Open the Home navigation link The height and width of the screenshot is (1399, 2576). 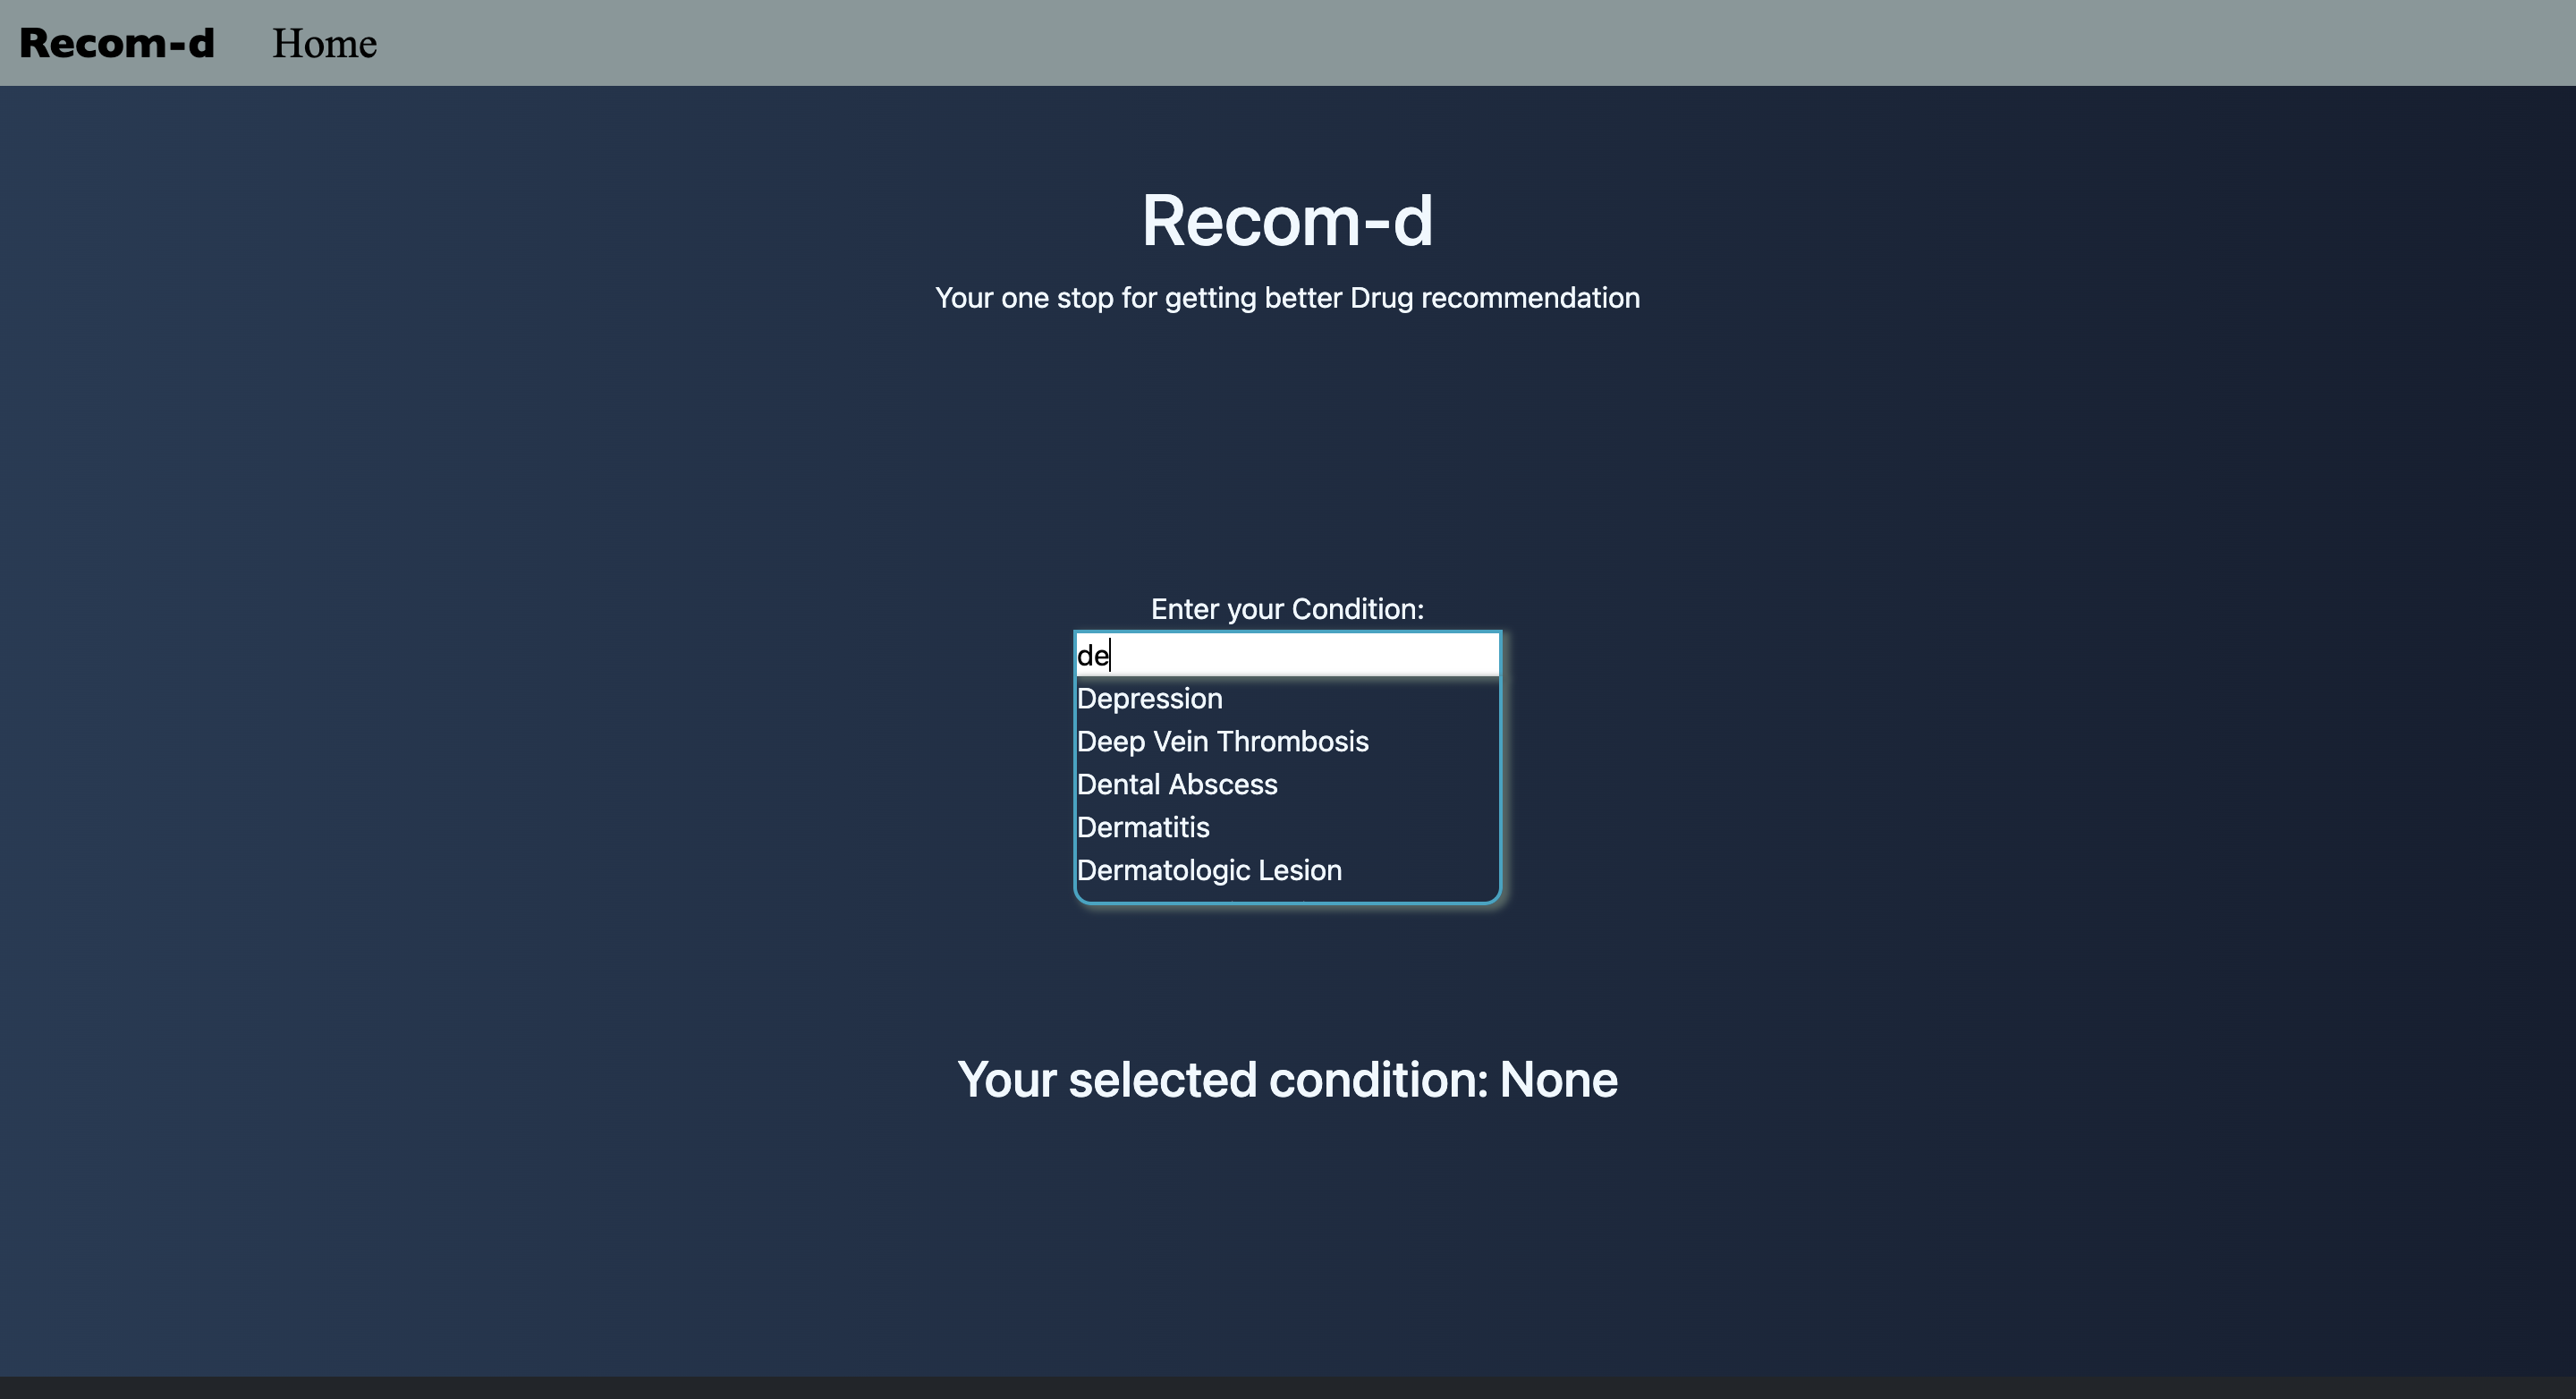(x=324, y=43)
